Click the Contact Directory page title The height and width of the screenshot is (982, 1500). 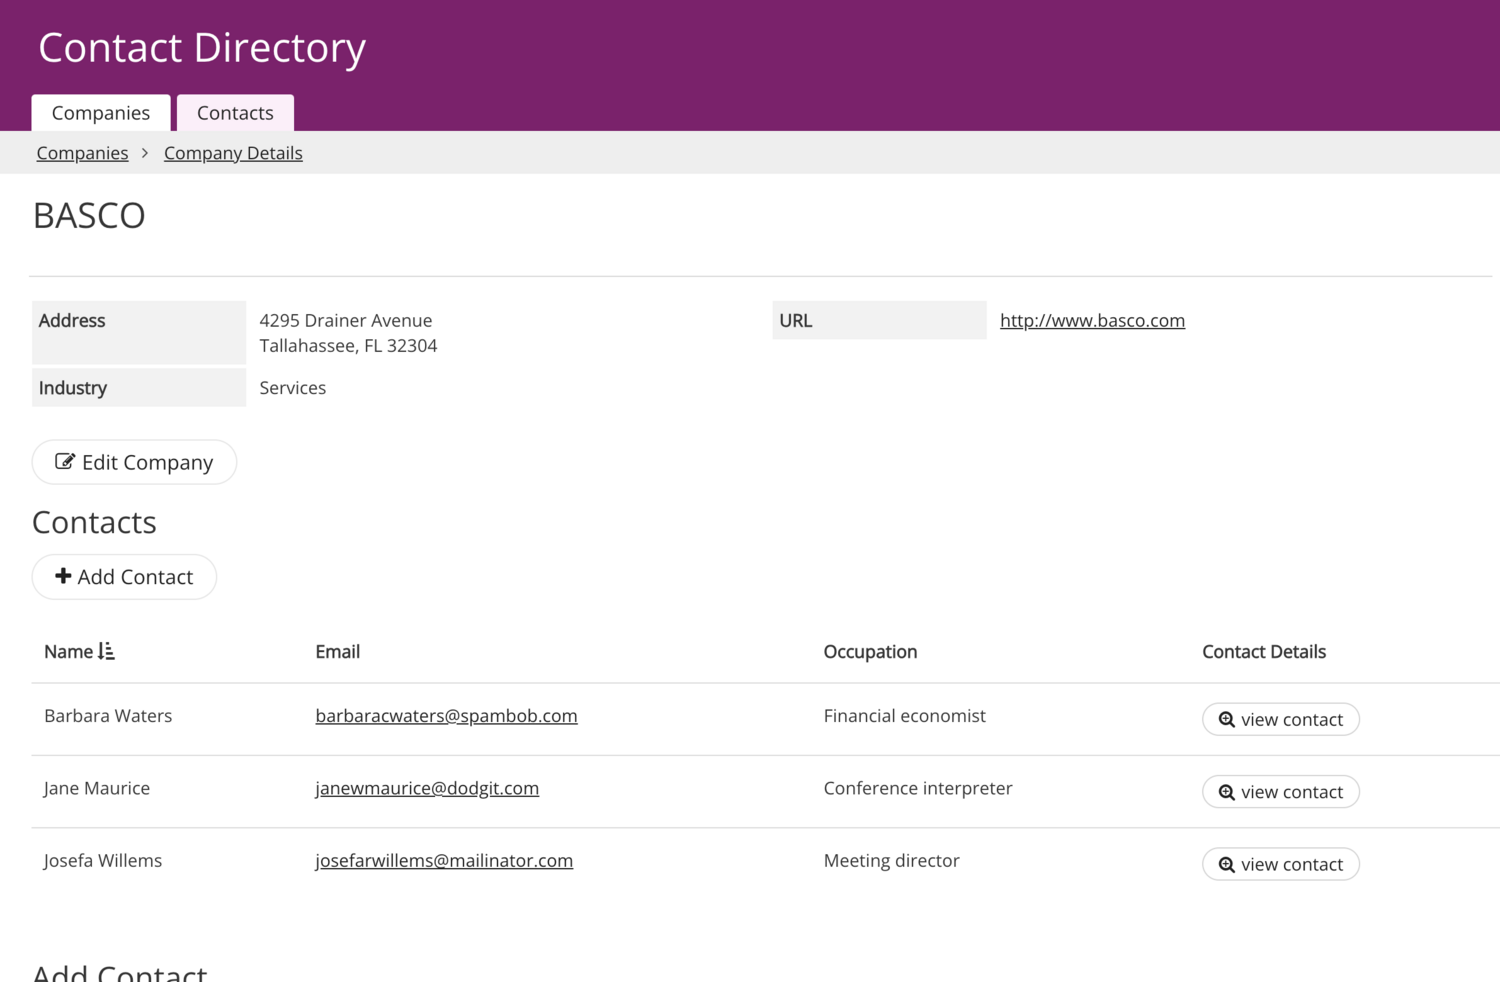(x=202, y=48)
